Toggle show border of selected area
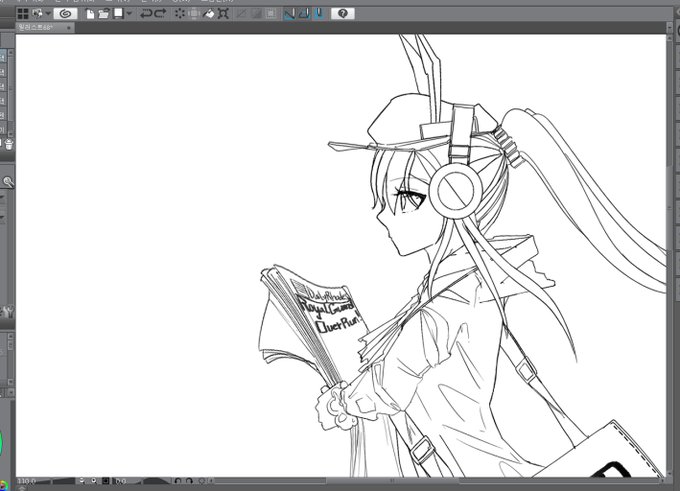This screenshot has height=491, width=680. [271, 14]
